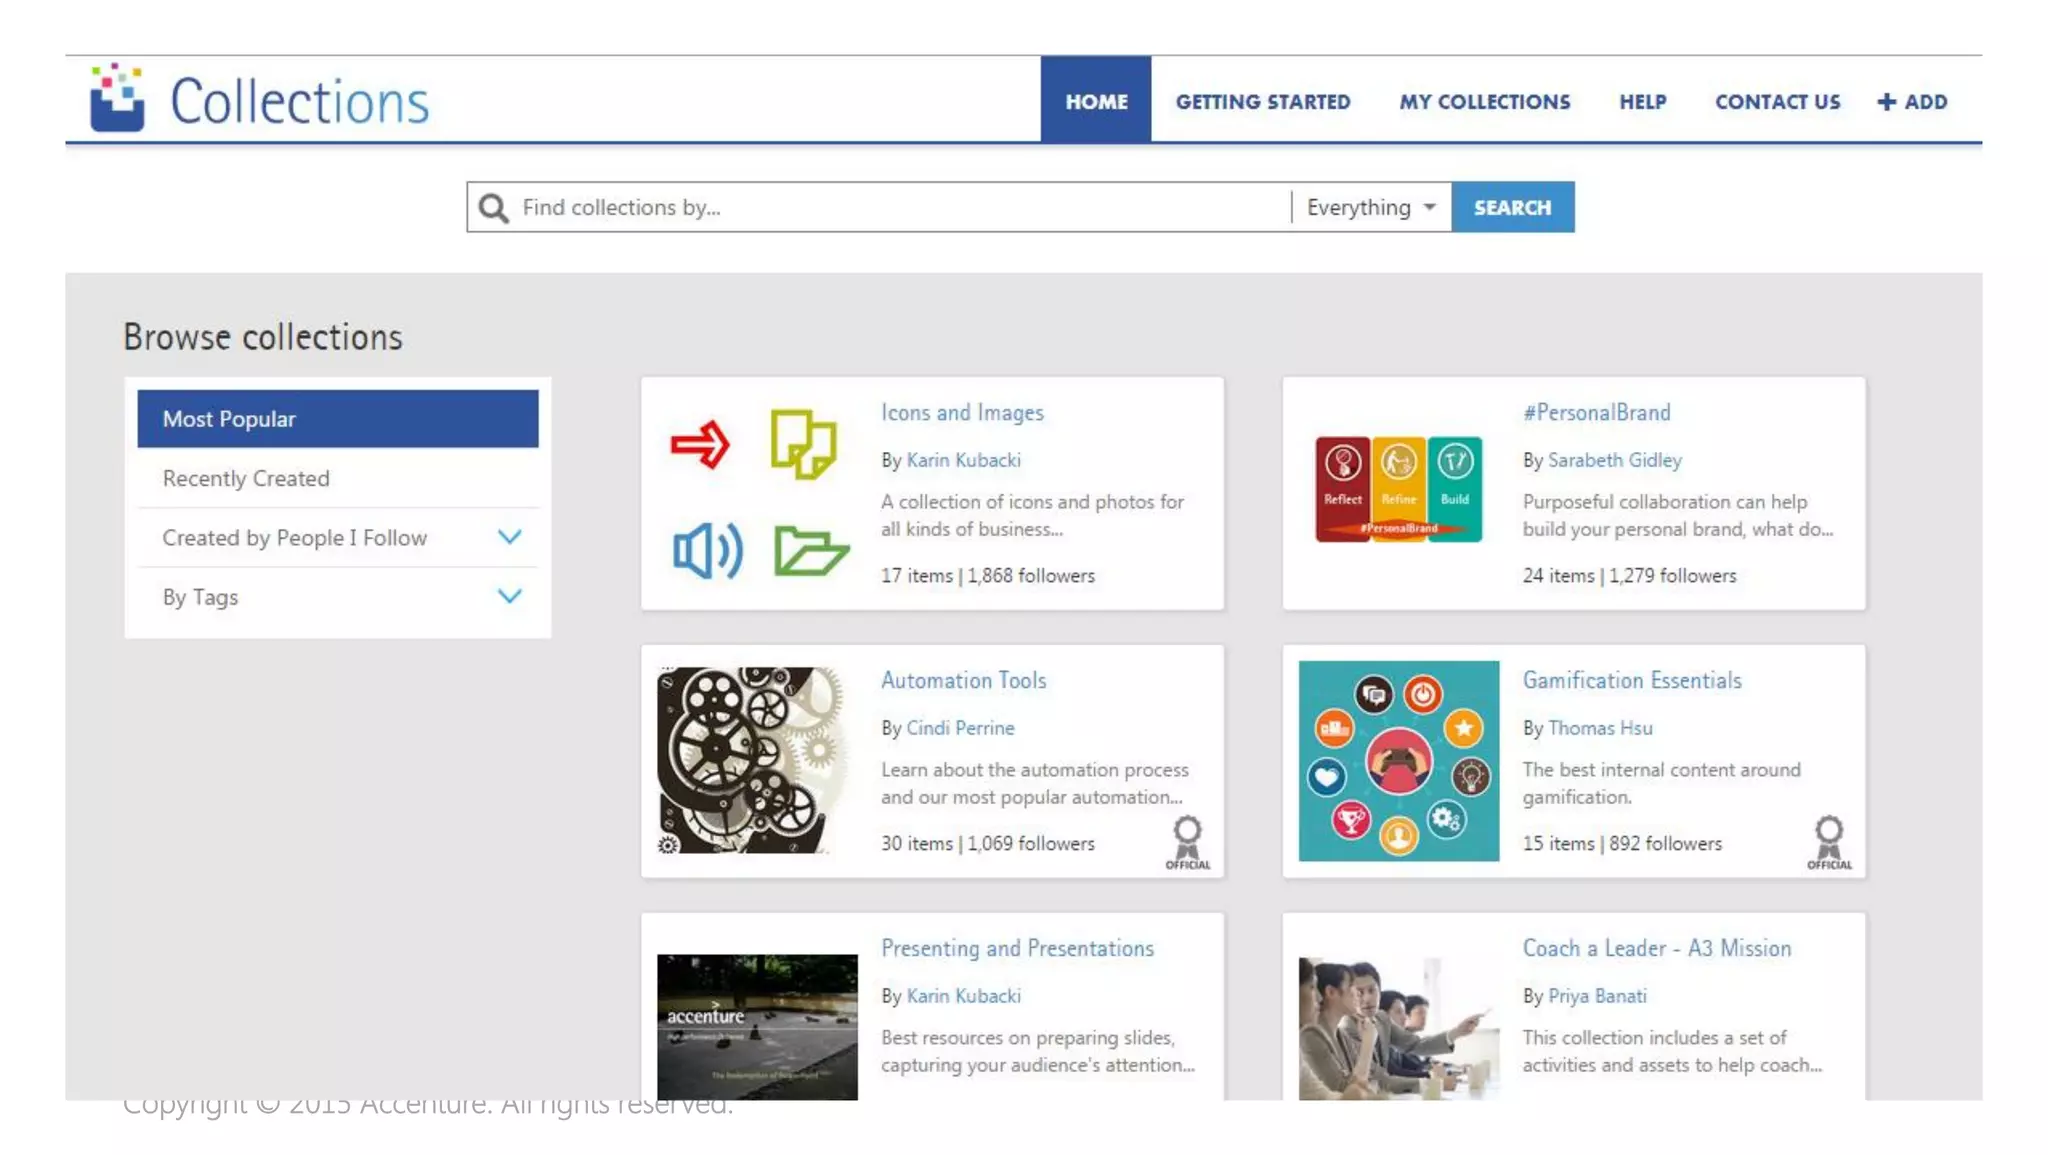The width and height of the screenshot is (2048, 1155).
Task: Open author link Sarabeth Gidley
Action: [x=1614, y=460]
